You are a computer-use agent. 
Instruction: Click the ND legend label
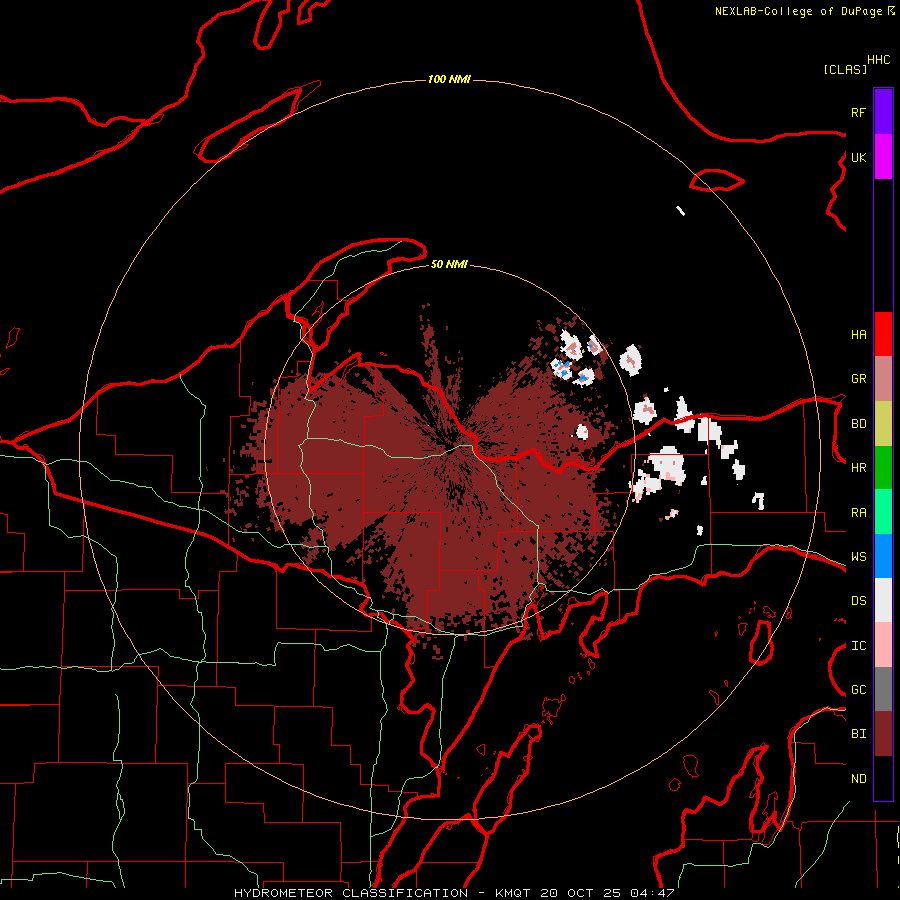pos(858,779)
